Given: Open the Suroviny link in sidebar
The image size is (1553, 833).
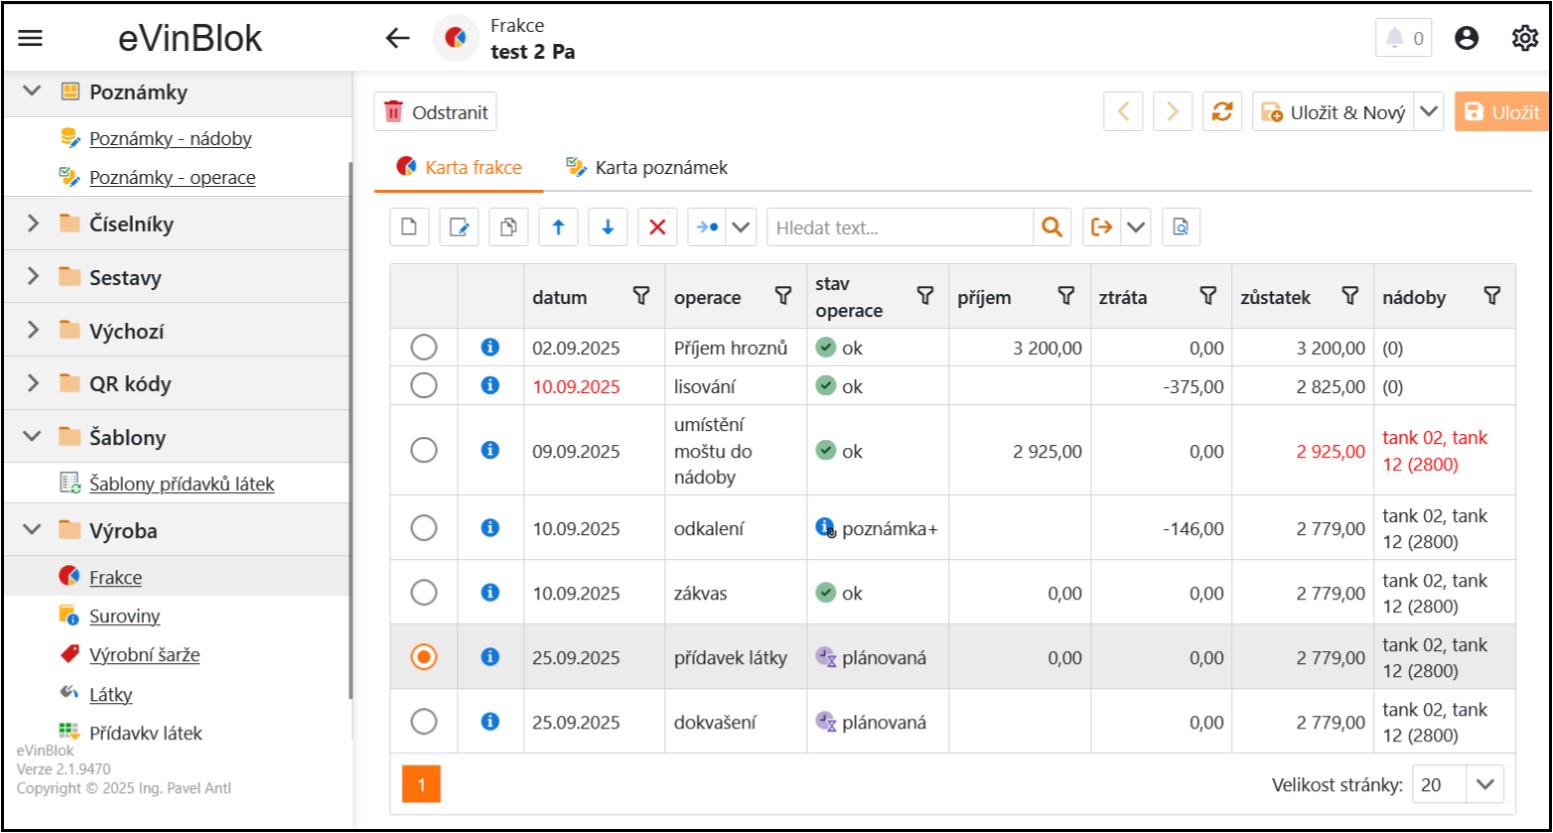Looking at the screenshot, I should (x=124, y=616).
